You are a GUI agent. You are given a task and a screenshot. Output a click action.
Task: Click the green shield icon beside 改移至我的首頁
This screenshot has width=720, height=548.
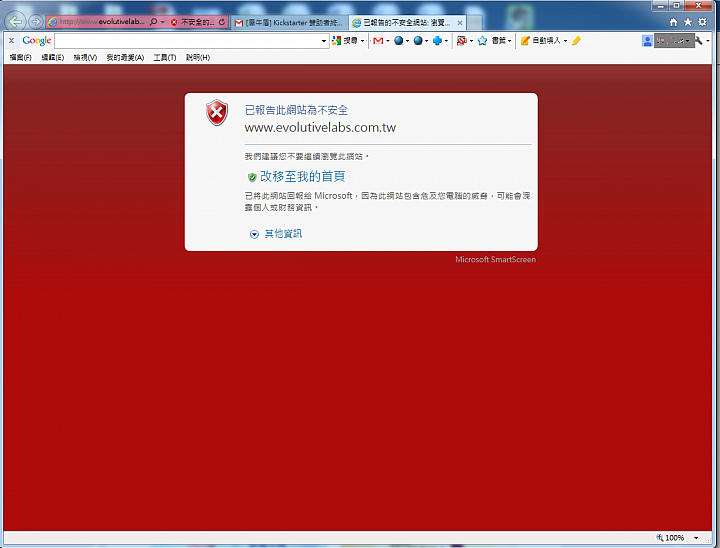pos(252,177)
